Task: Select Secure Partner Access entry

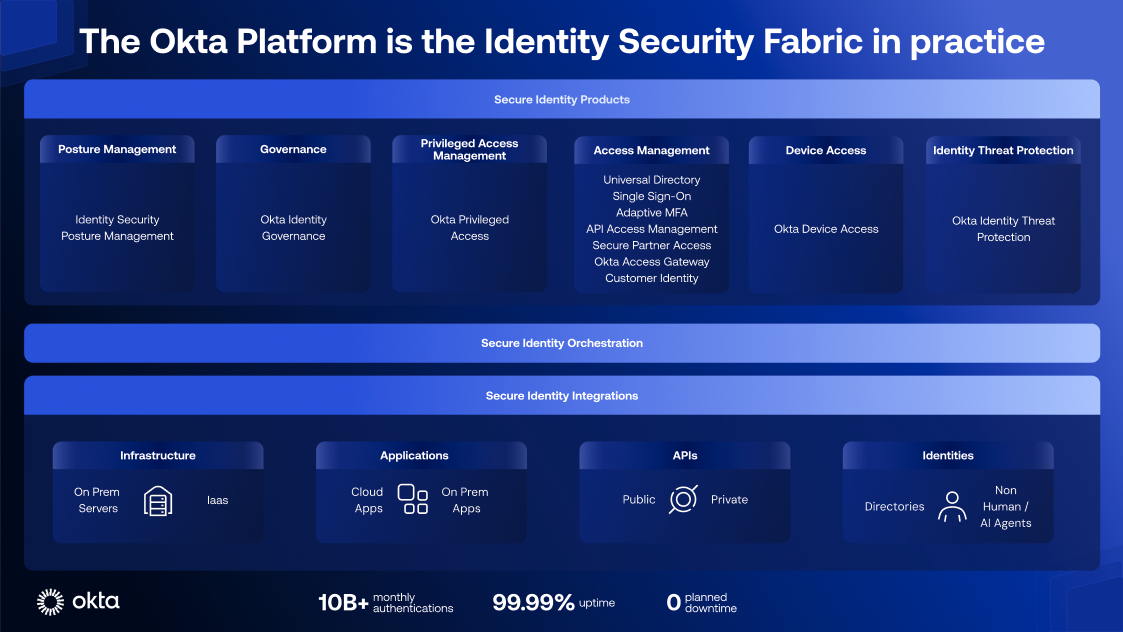Action: [651, 245]
